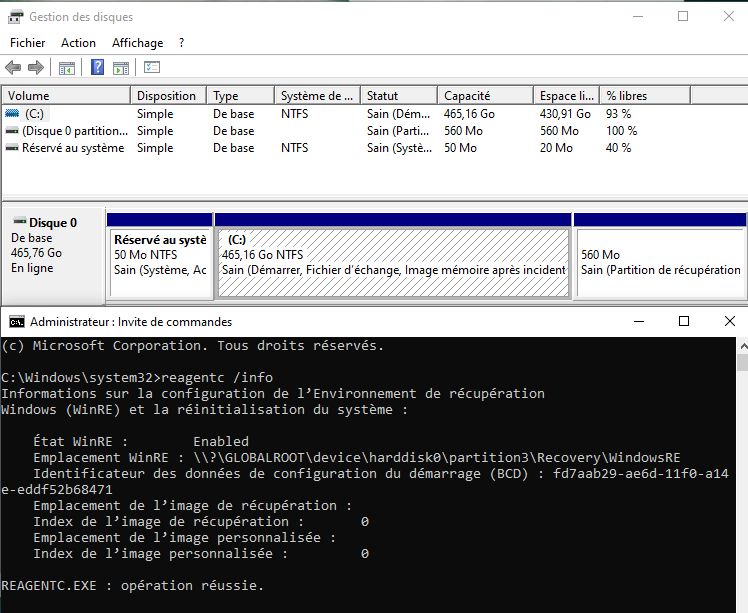748x613 pixels.
Task: Select the (C:) volume drive icon
Action: point(12,114)
